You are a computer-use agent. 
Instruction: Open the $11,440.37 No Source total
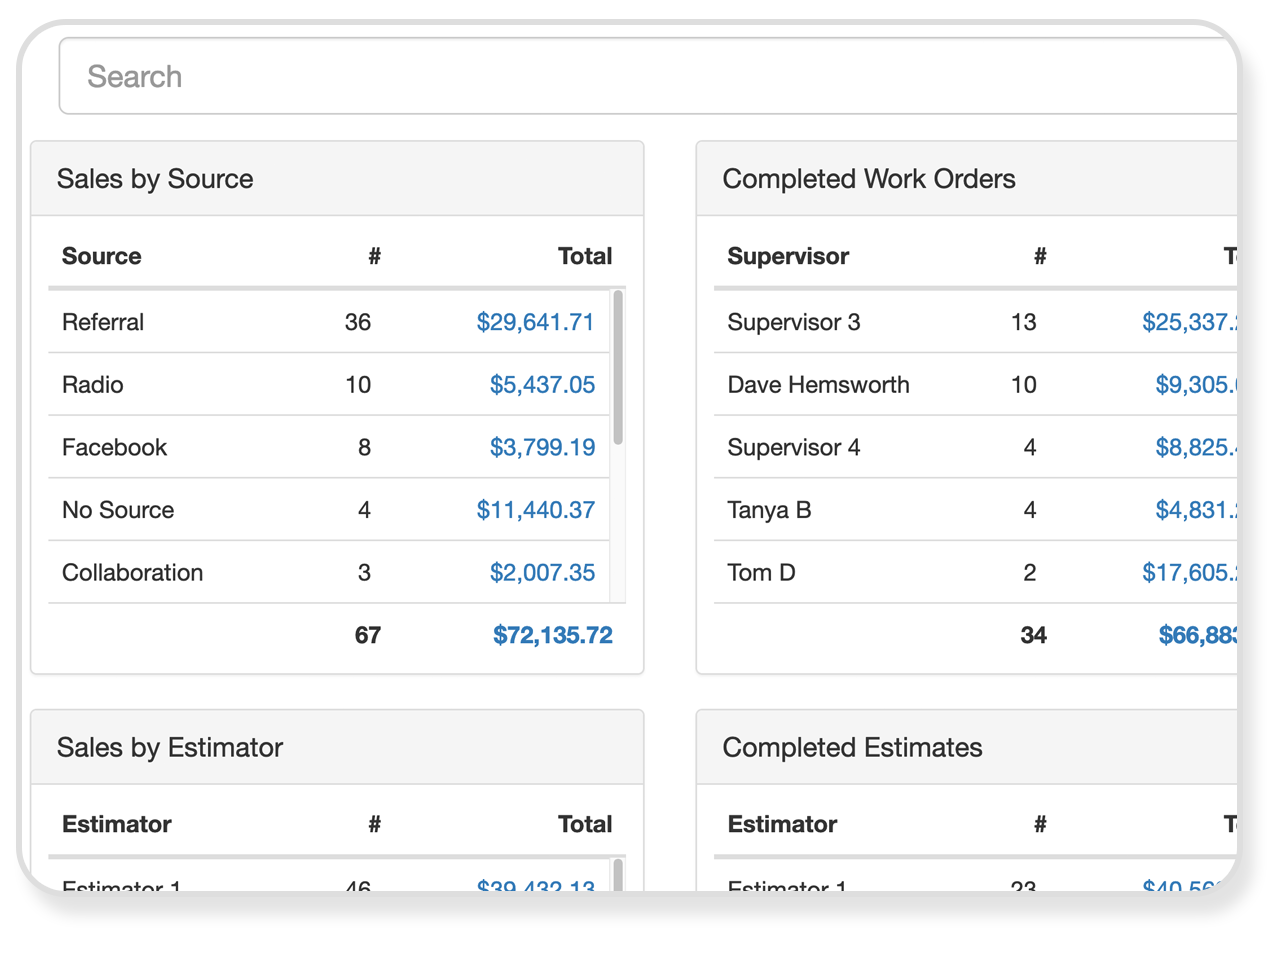(x=536, y=510)
